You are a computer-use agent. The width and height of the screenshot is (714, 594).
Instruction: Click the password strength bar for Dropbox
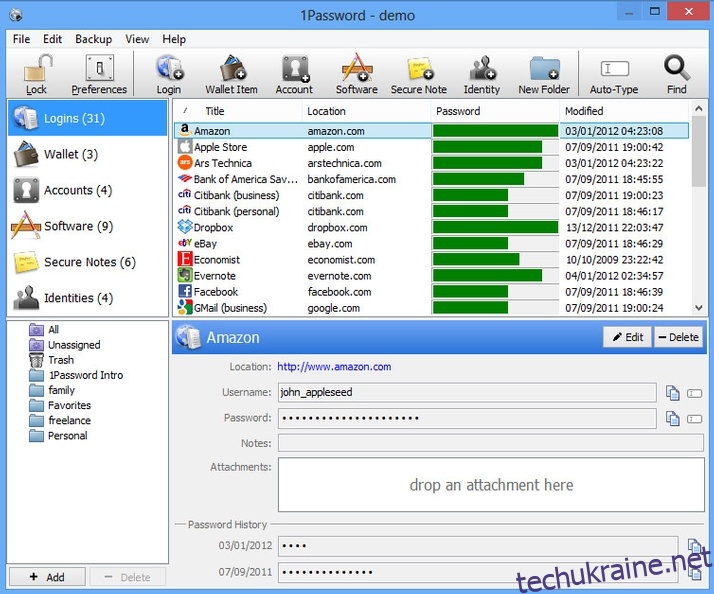[495, 227]
